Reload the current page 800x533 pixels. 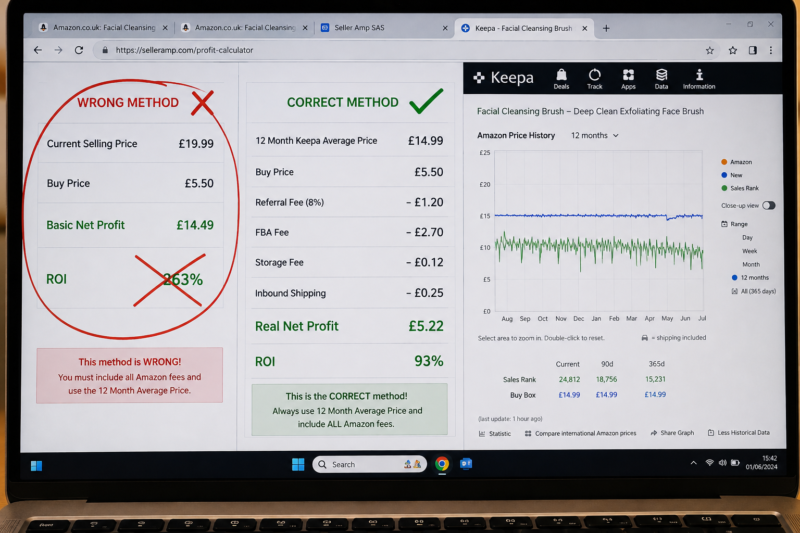[79, 50]
